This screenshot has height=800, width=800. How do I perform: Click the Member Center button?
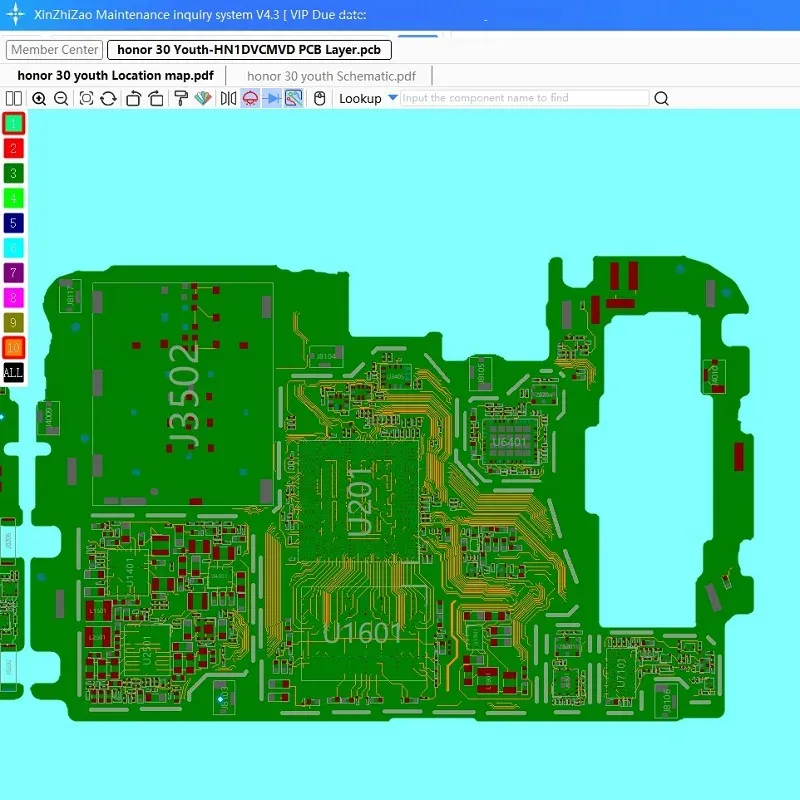click(x=53, y=49)
